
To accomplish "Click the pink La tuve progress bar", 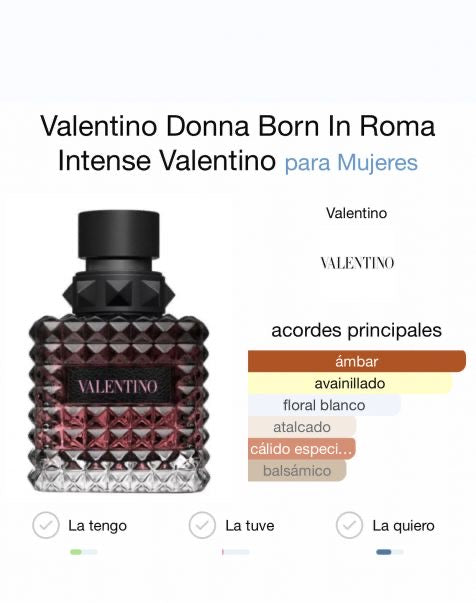I will point(236,552).
